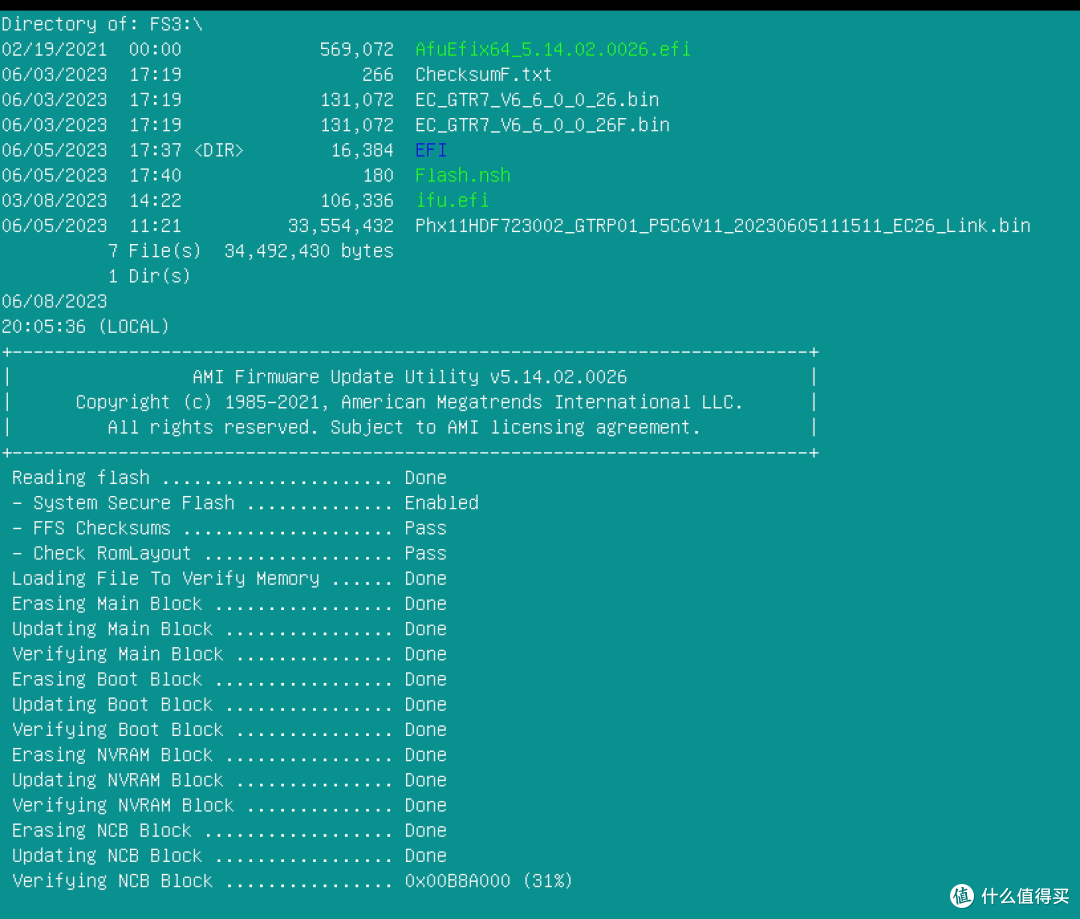Click the 'Directory of: FS3:\' header
Viewport: 1080px width, 919px height.
click(102, 24)
